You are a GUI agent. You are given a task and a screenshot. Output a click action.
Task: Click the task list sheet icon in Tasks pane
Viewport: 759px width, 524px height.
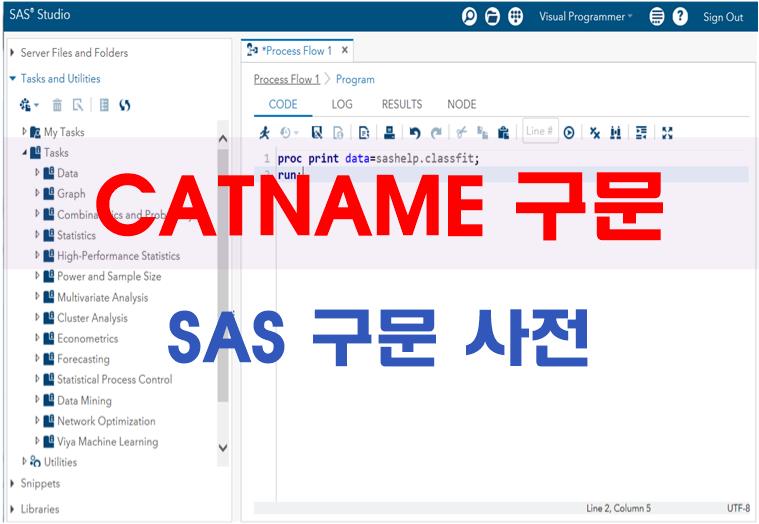click(104, 105)
